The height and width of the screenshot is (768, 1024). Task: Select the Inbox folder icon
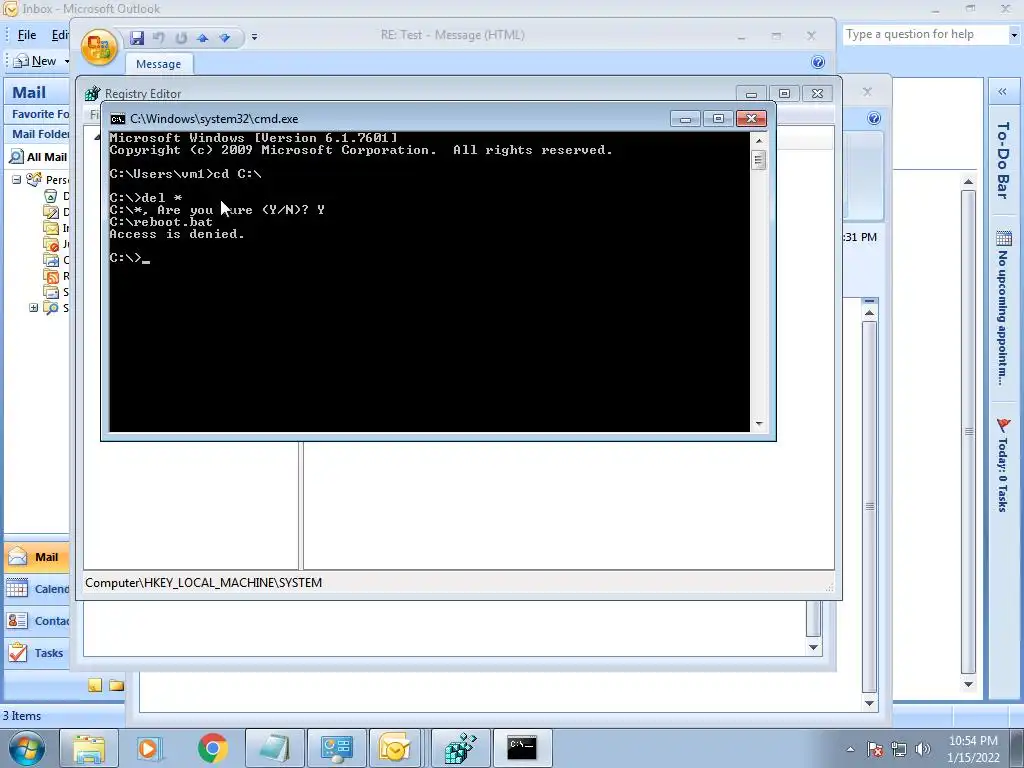[x=50, y=228]
